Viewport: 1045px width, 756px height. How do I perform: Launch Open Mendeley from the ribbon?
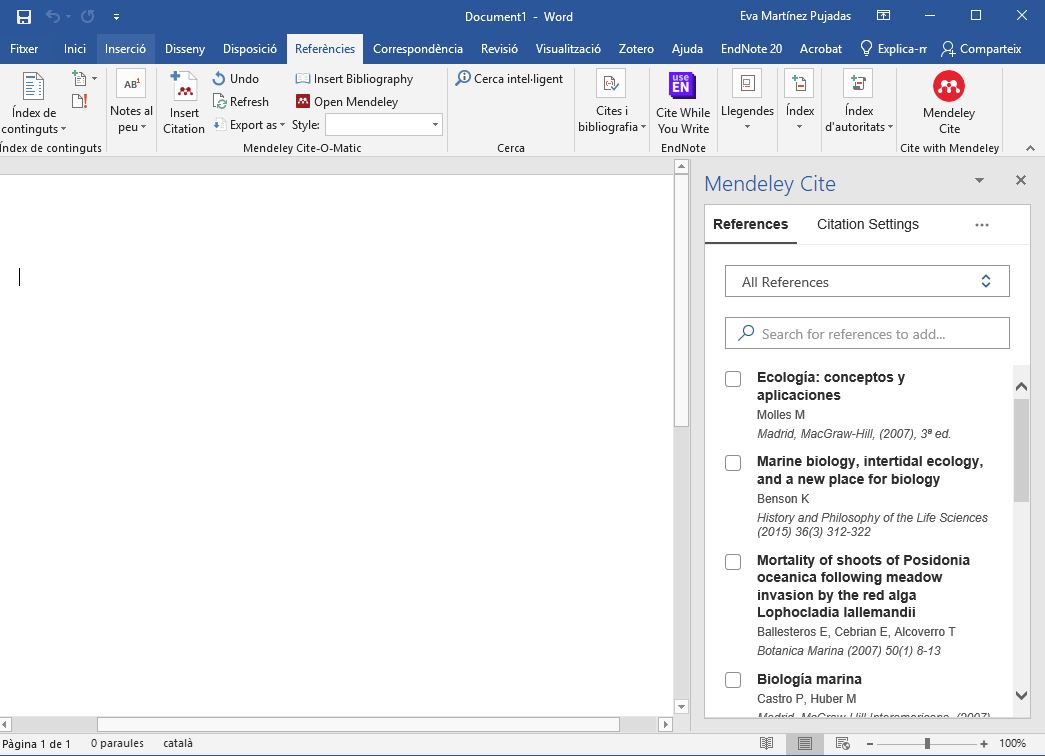point(347,101)
